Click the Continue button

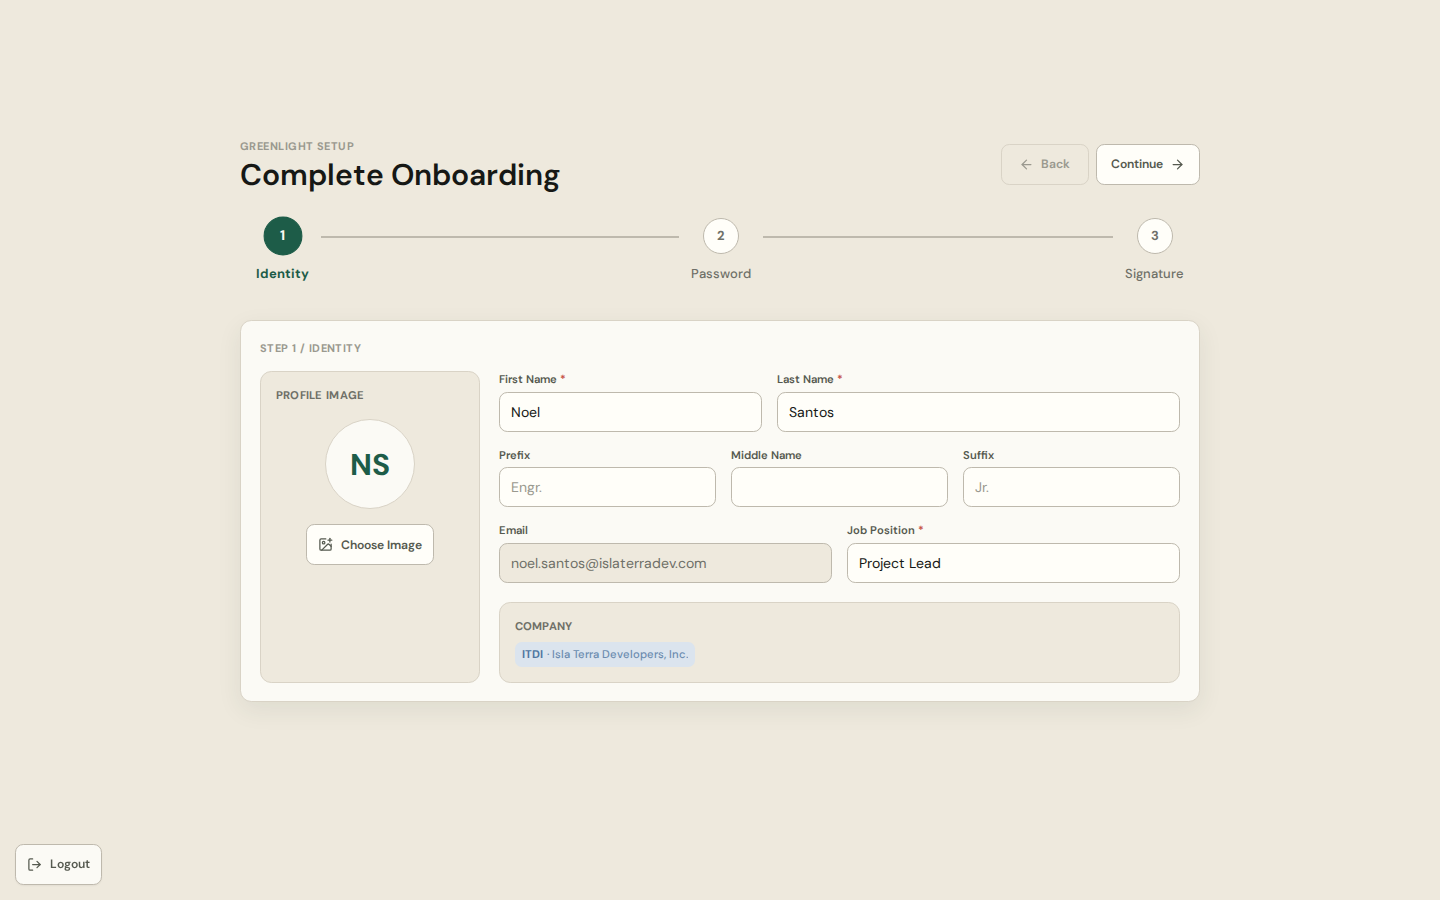point(1147,164)
